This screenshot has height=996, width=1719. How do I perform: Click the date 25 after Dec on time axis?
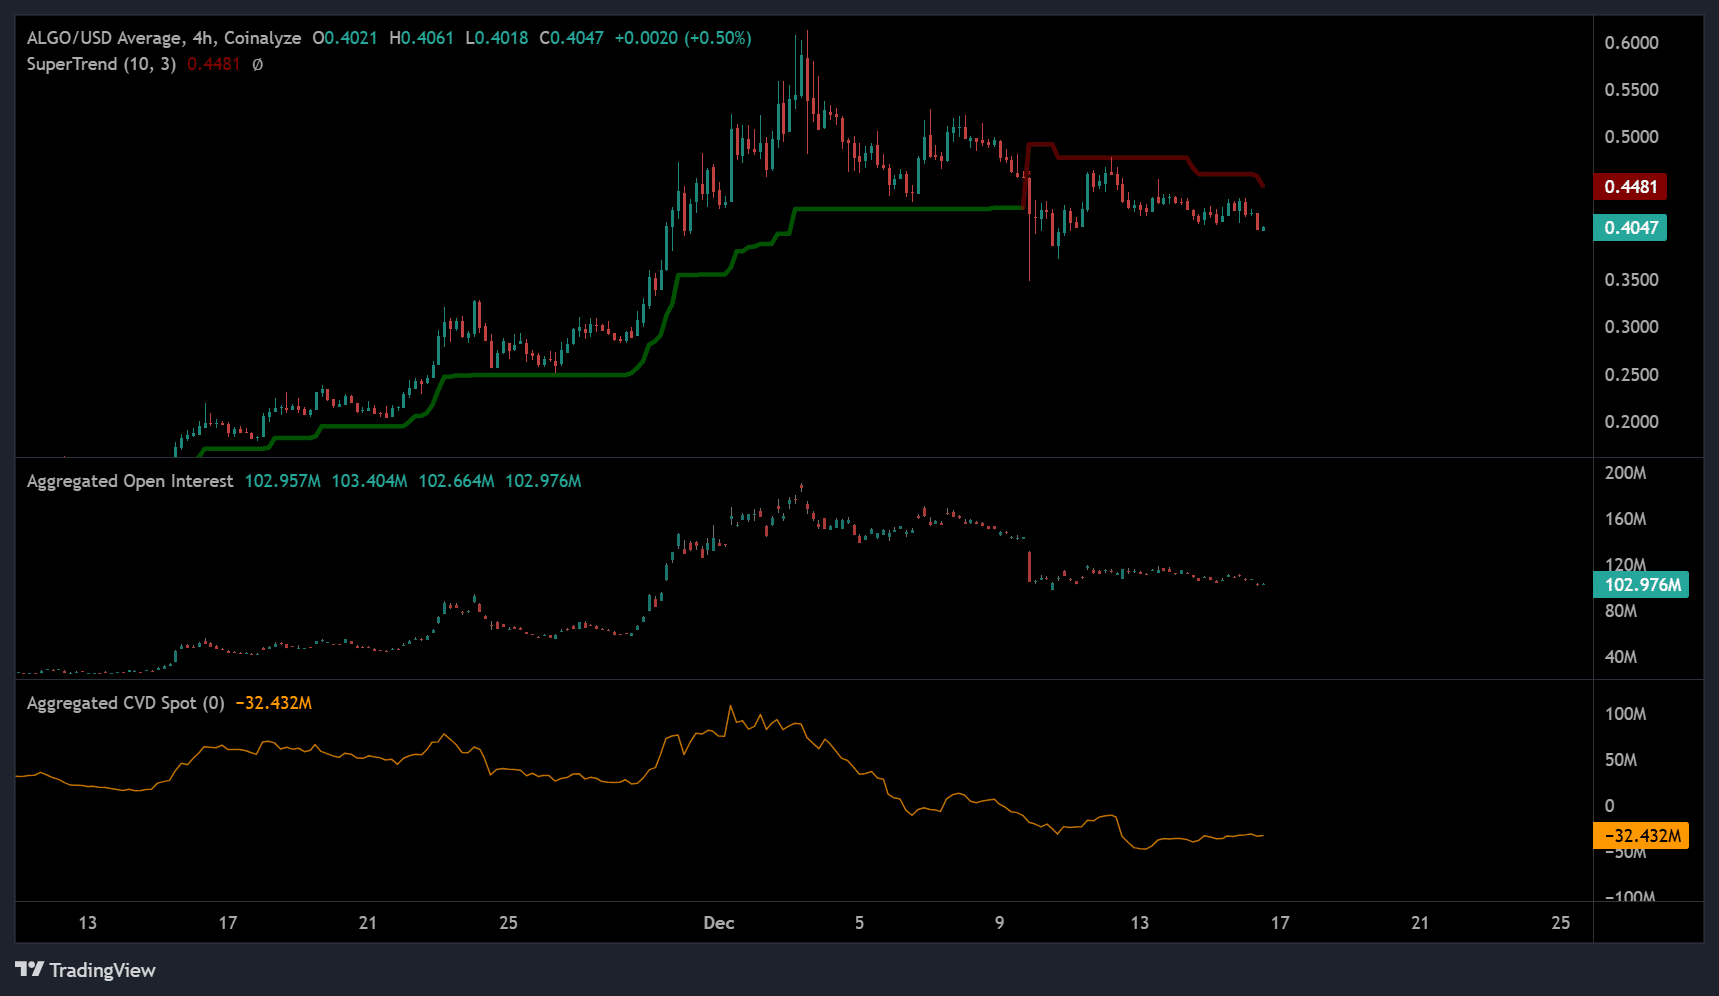(x=1561, y=923)
